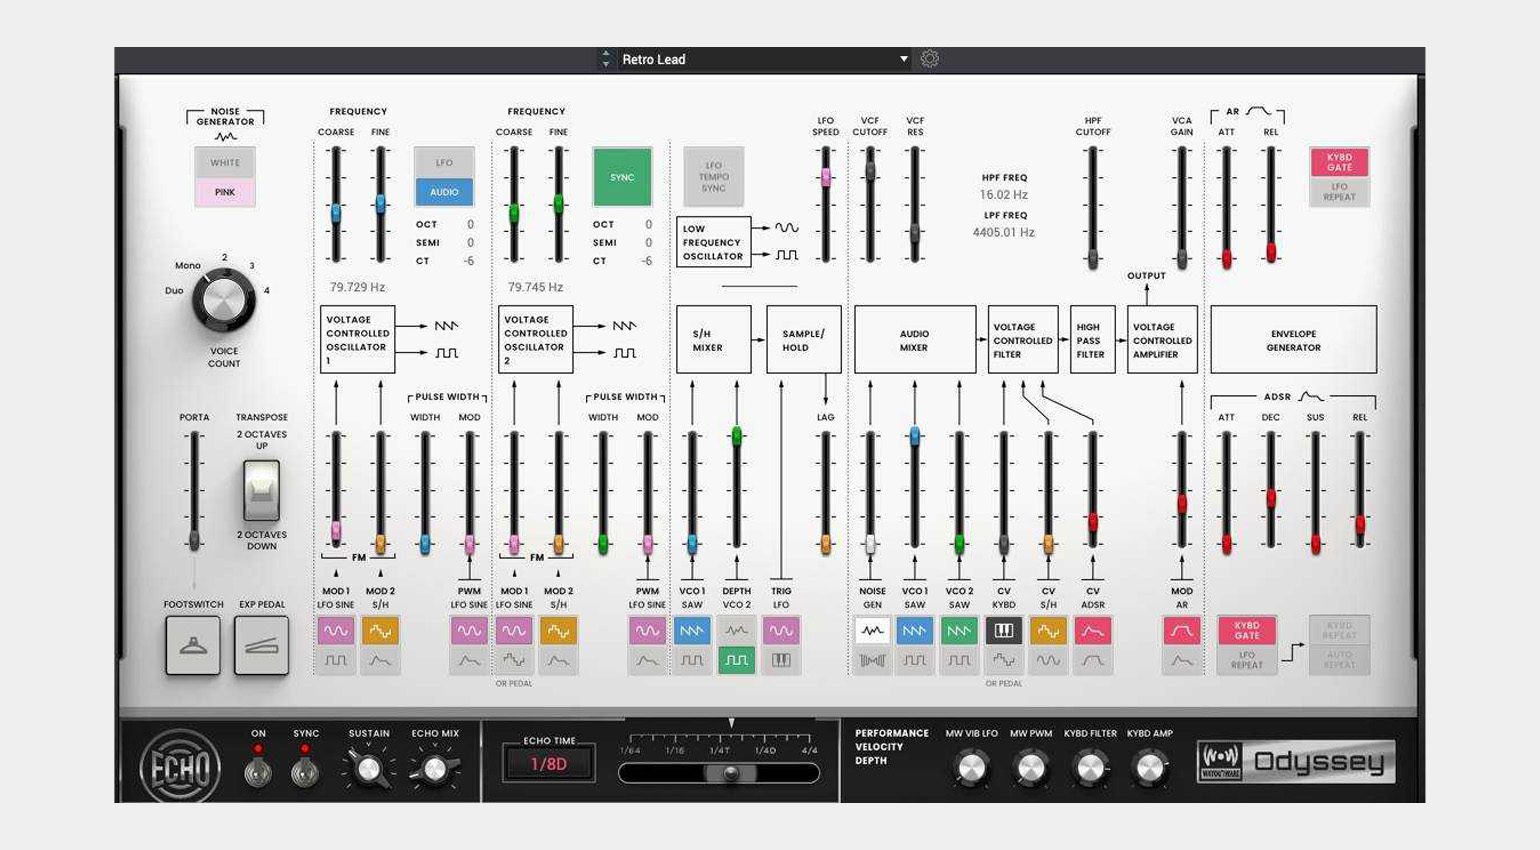Select the red AR envelope icon under MOD AR
Image resolution: width=1540 pixels, height=850 pixels.
coord(1181,631)
